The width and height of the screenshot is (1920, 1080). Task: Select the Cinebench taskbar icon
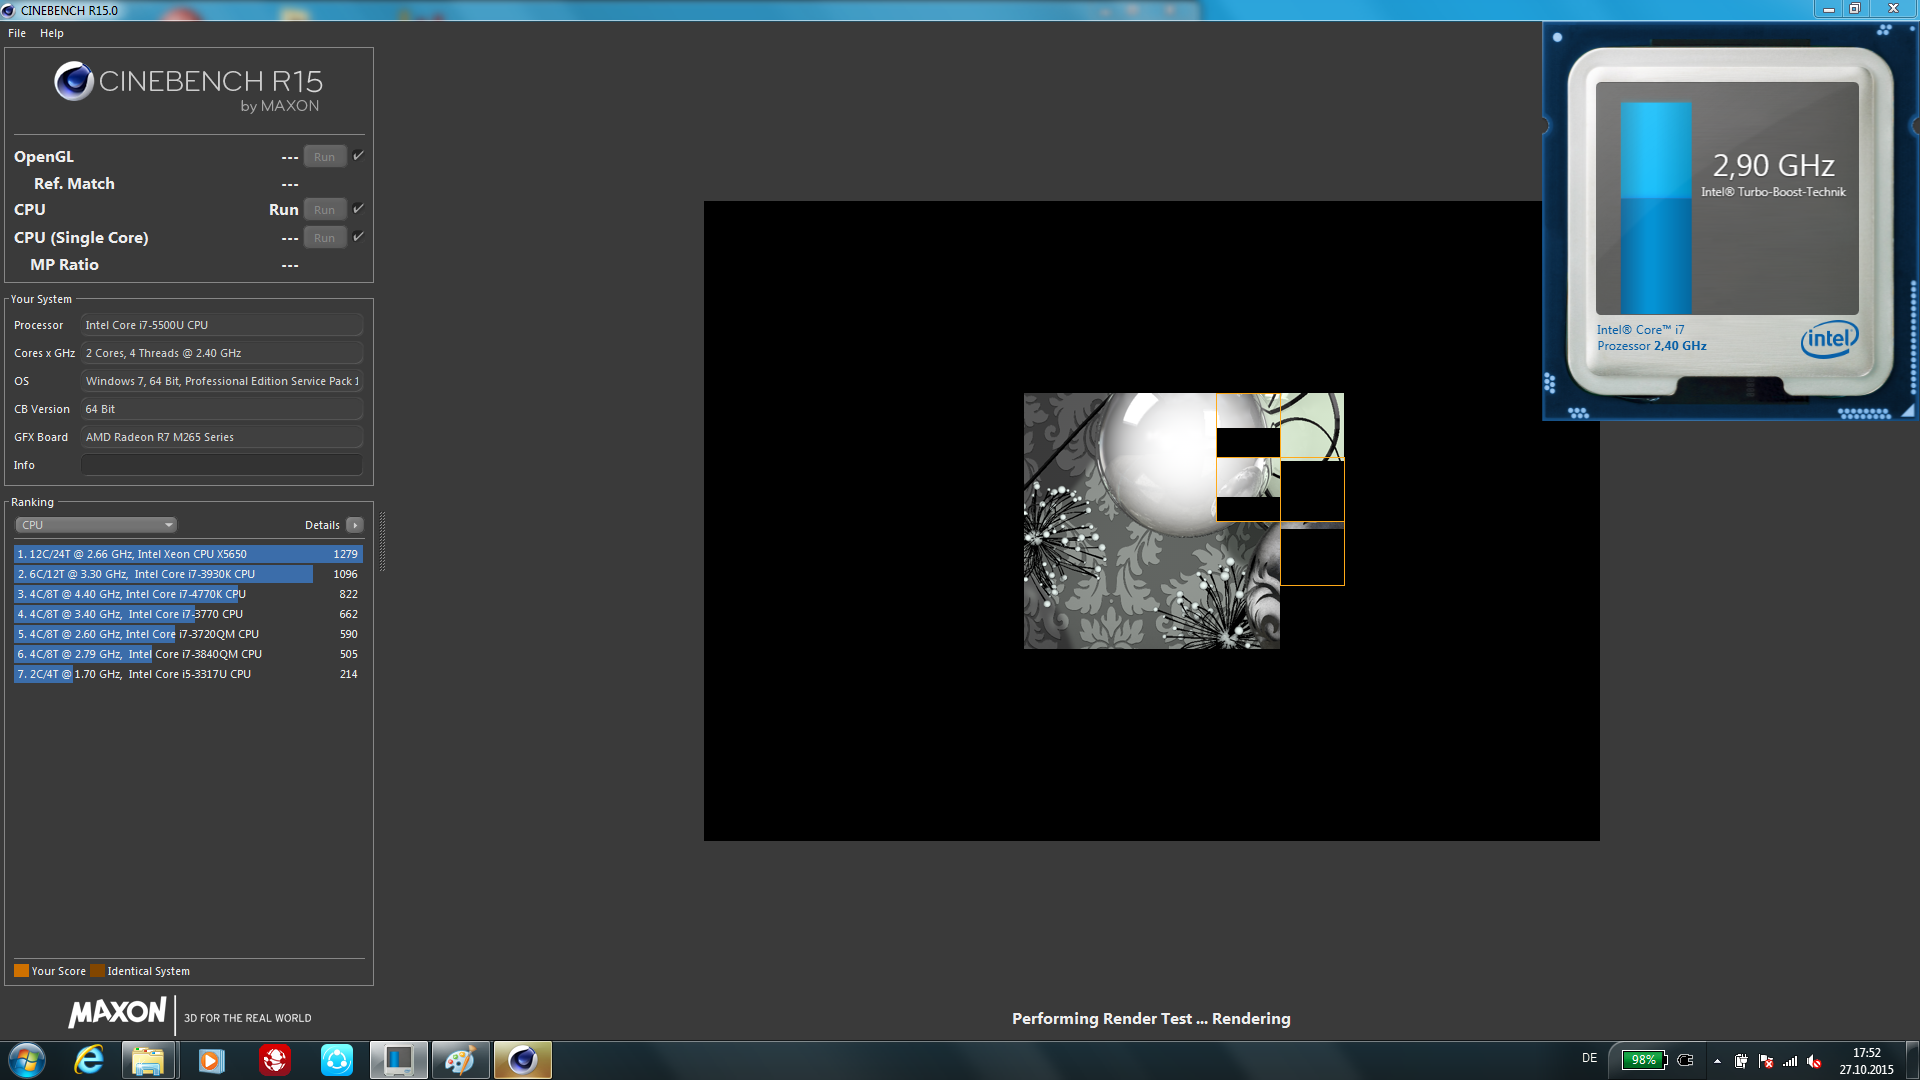522,1060
